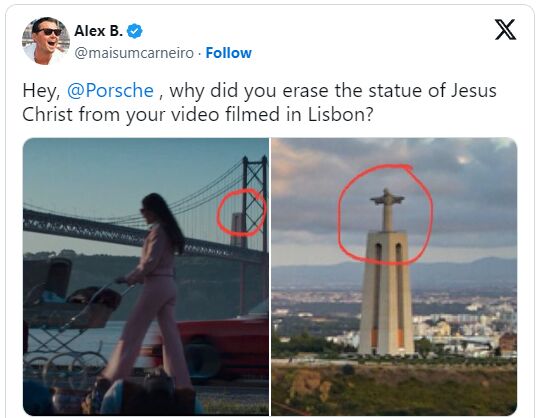Screen dimensions: 536x418
Task: Open the Porsche video frame image
Action: (146, 277)
